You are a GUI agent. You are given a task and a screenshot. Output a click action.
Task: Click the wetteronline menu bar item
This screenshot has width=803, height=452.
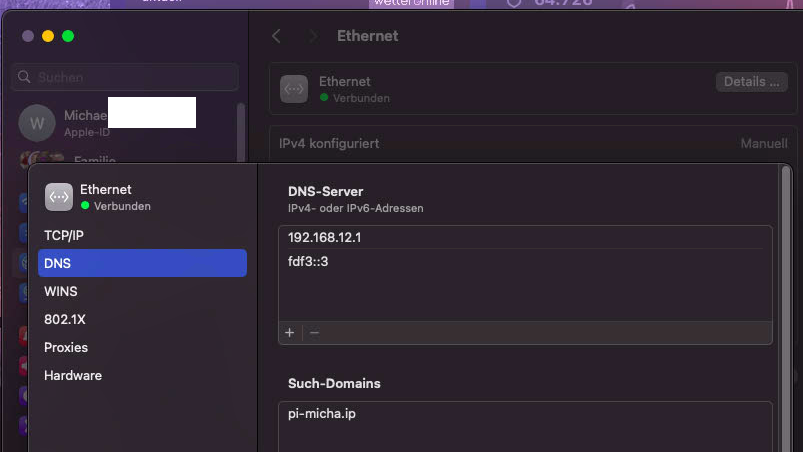point(411,3)
